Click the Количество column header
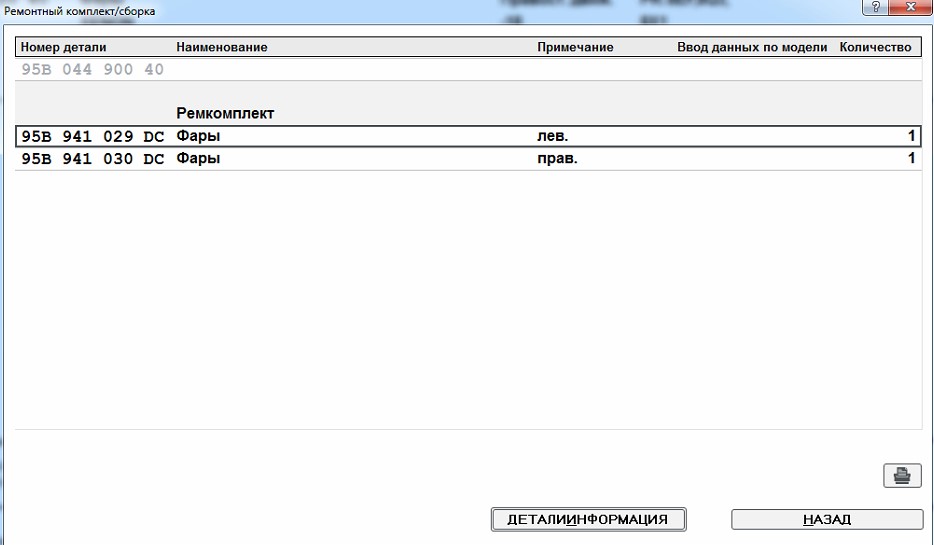 pyautogui.click(x=875, y=47)
